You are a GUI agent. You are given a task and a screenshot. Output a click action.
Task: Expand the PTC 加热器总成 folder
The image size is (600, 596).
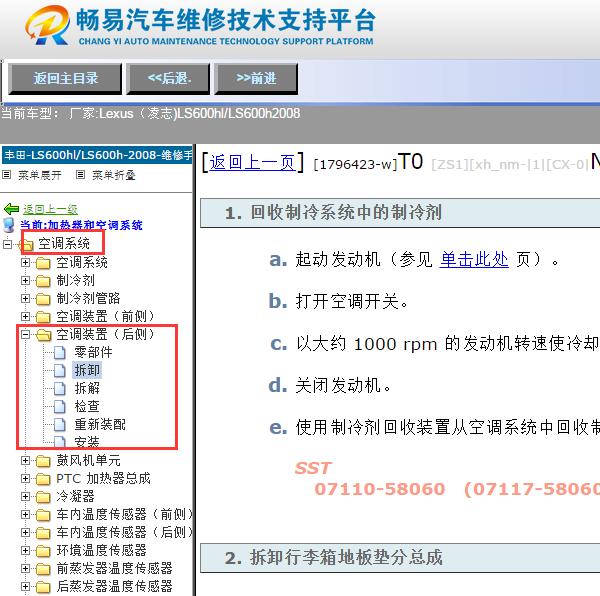pyautogui.click(x=25, y=479)
